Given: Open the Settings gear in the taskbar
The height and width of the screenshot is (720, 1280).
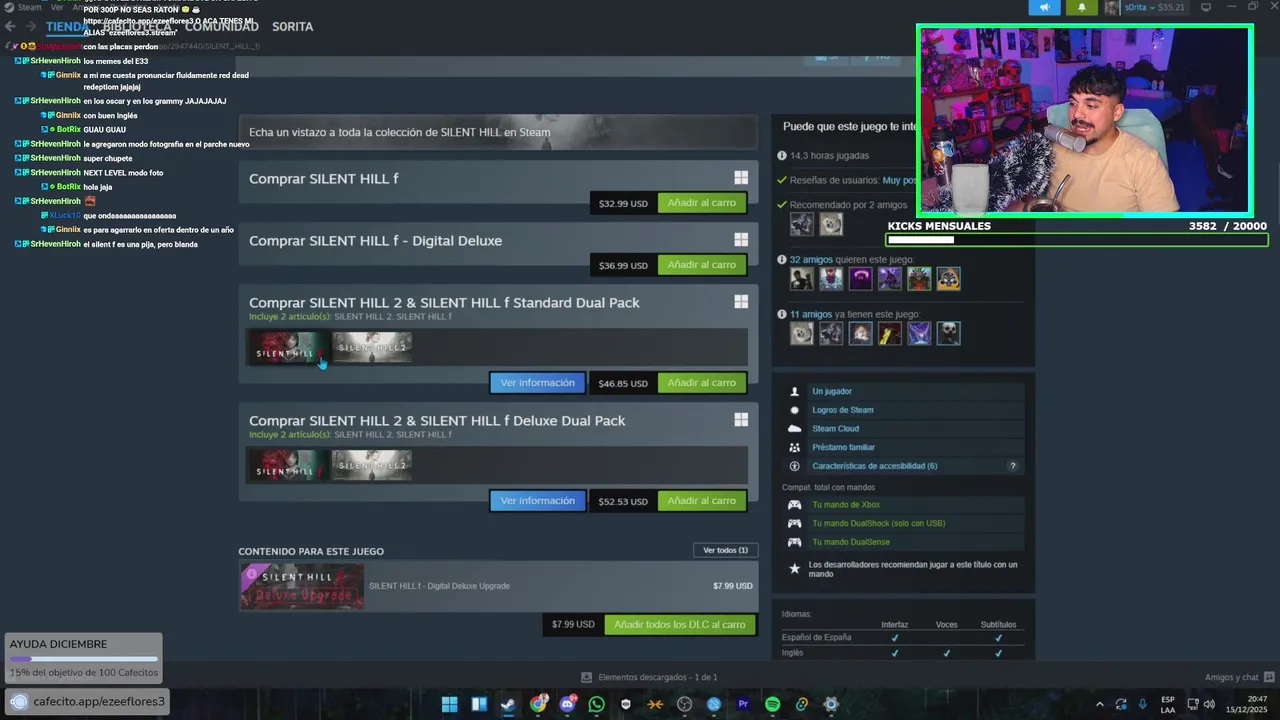Looking at the screenshot, I should pyautogui.click(x=831, y=704).
